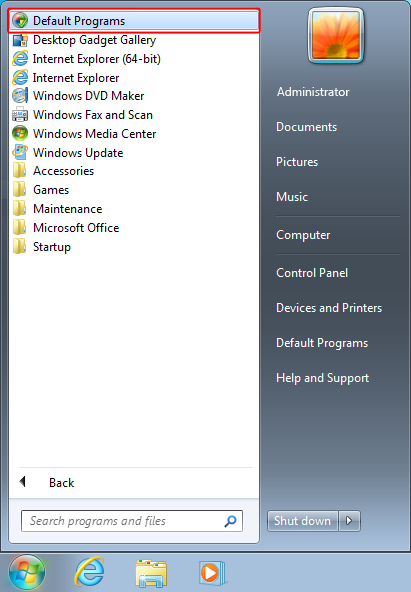Click the Search programs and files box
This screenshot has width=411, height=592.
click(132, 521)
